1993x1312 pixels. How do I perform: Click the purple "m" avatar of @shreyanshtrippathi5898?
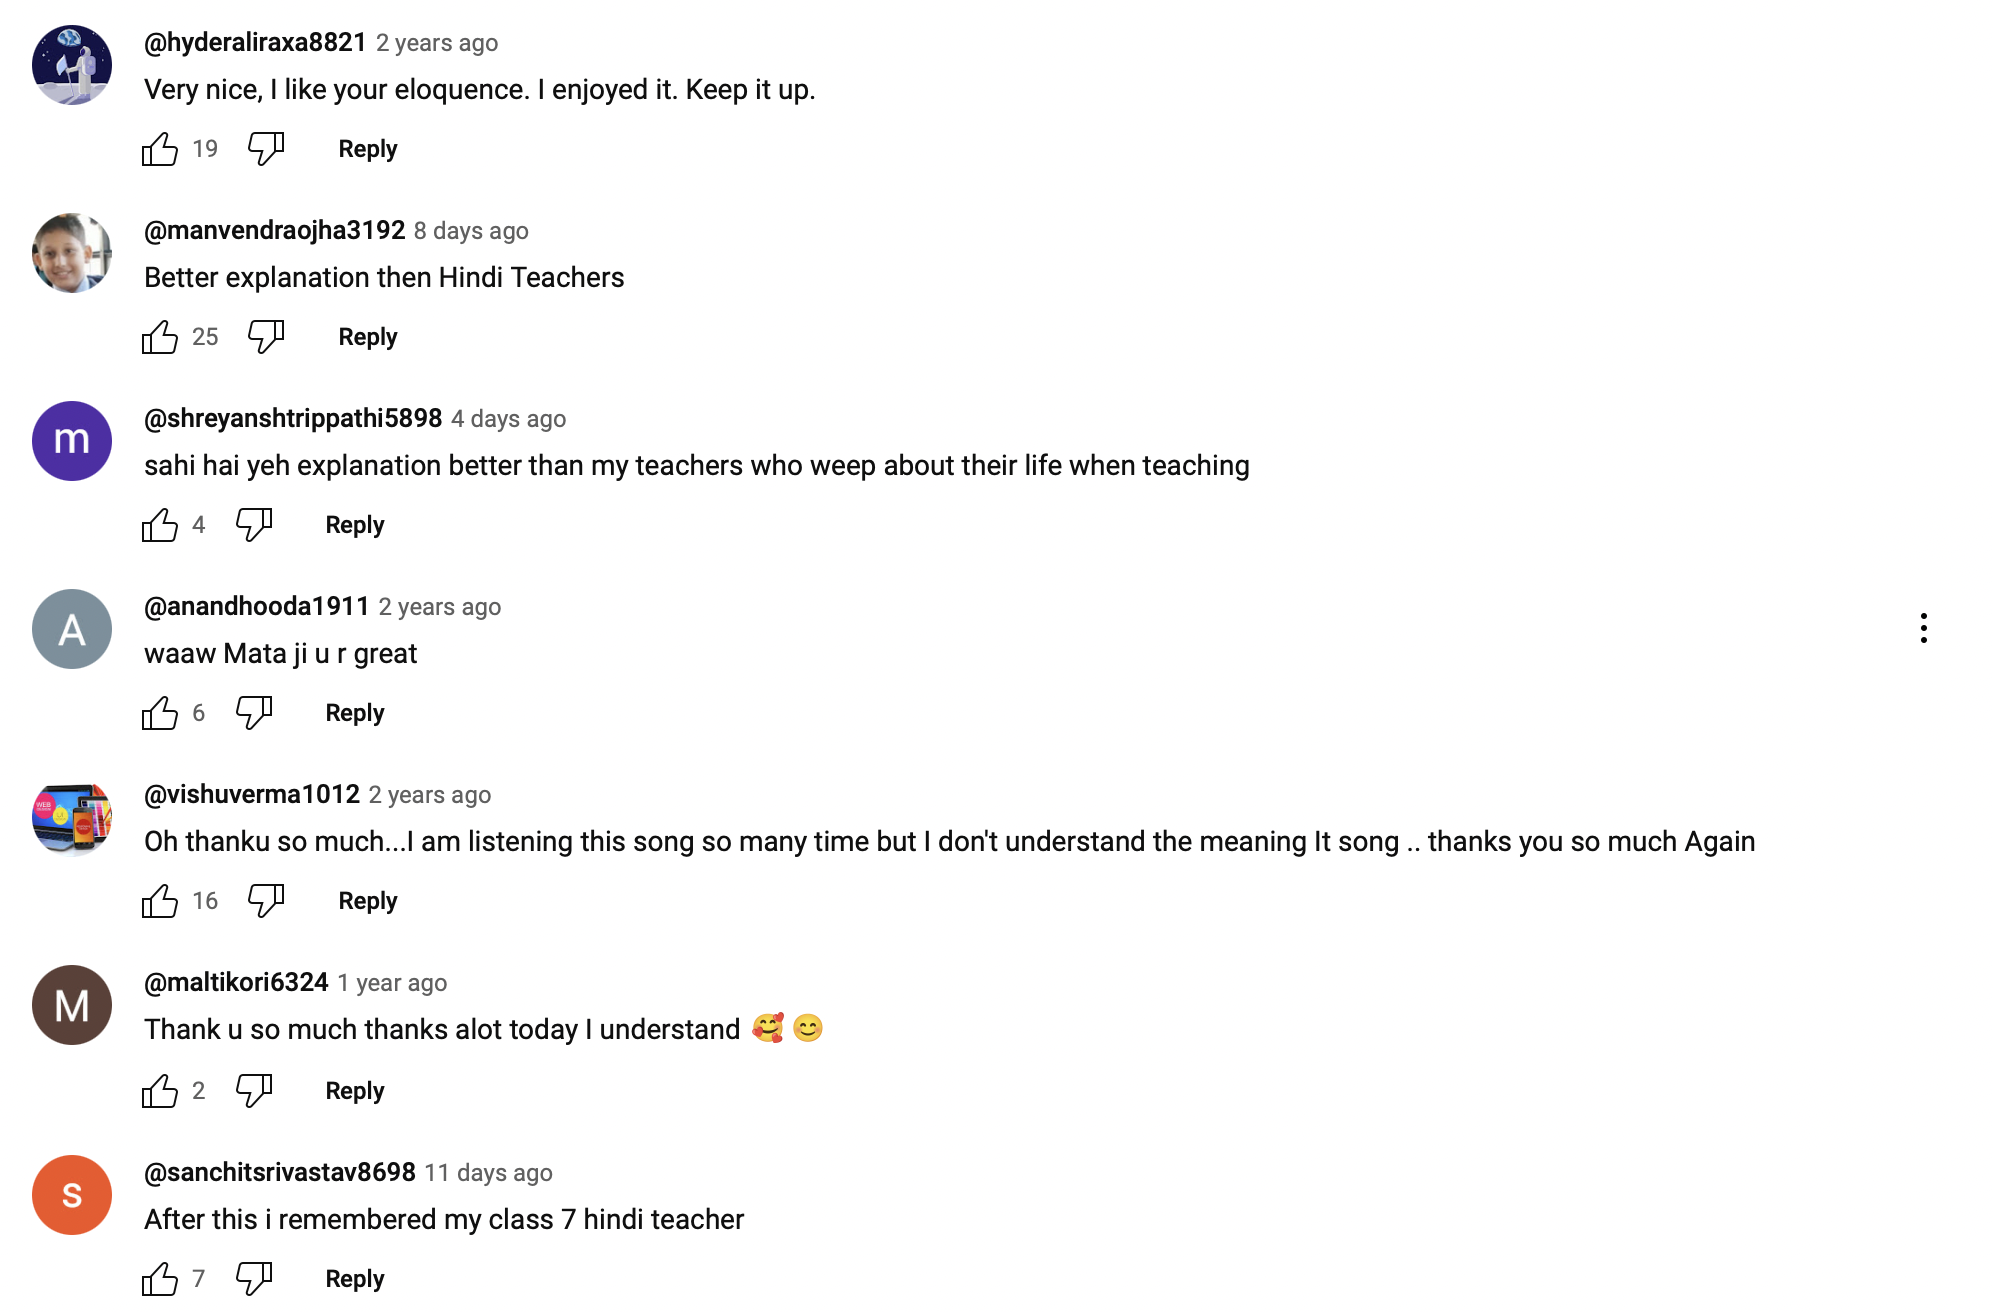[x=72, y=441]
